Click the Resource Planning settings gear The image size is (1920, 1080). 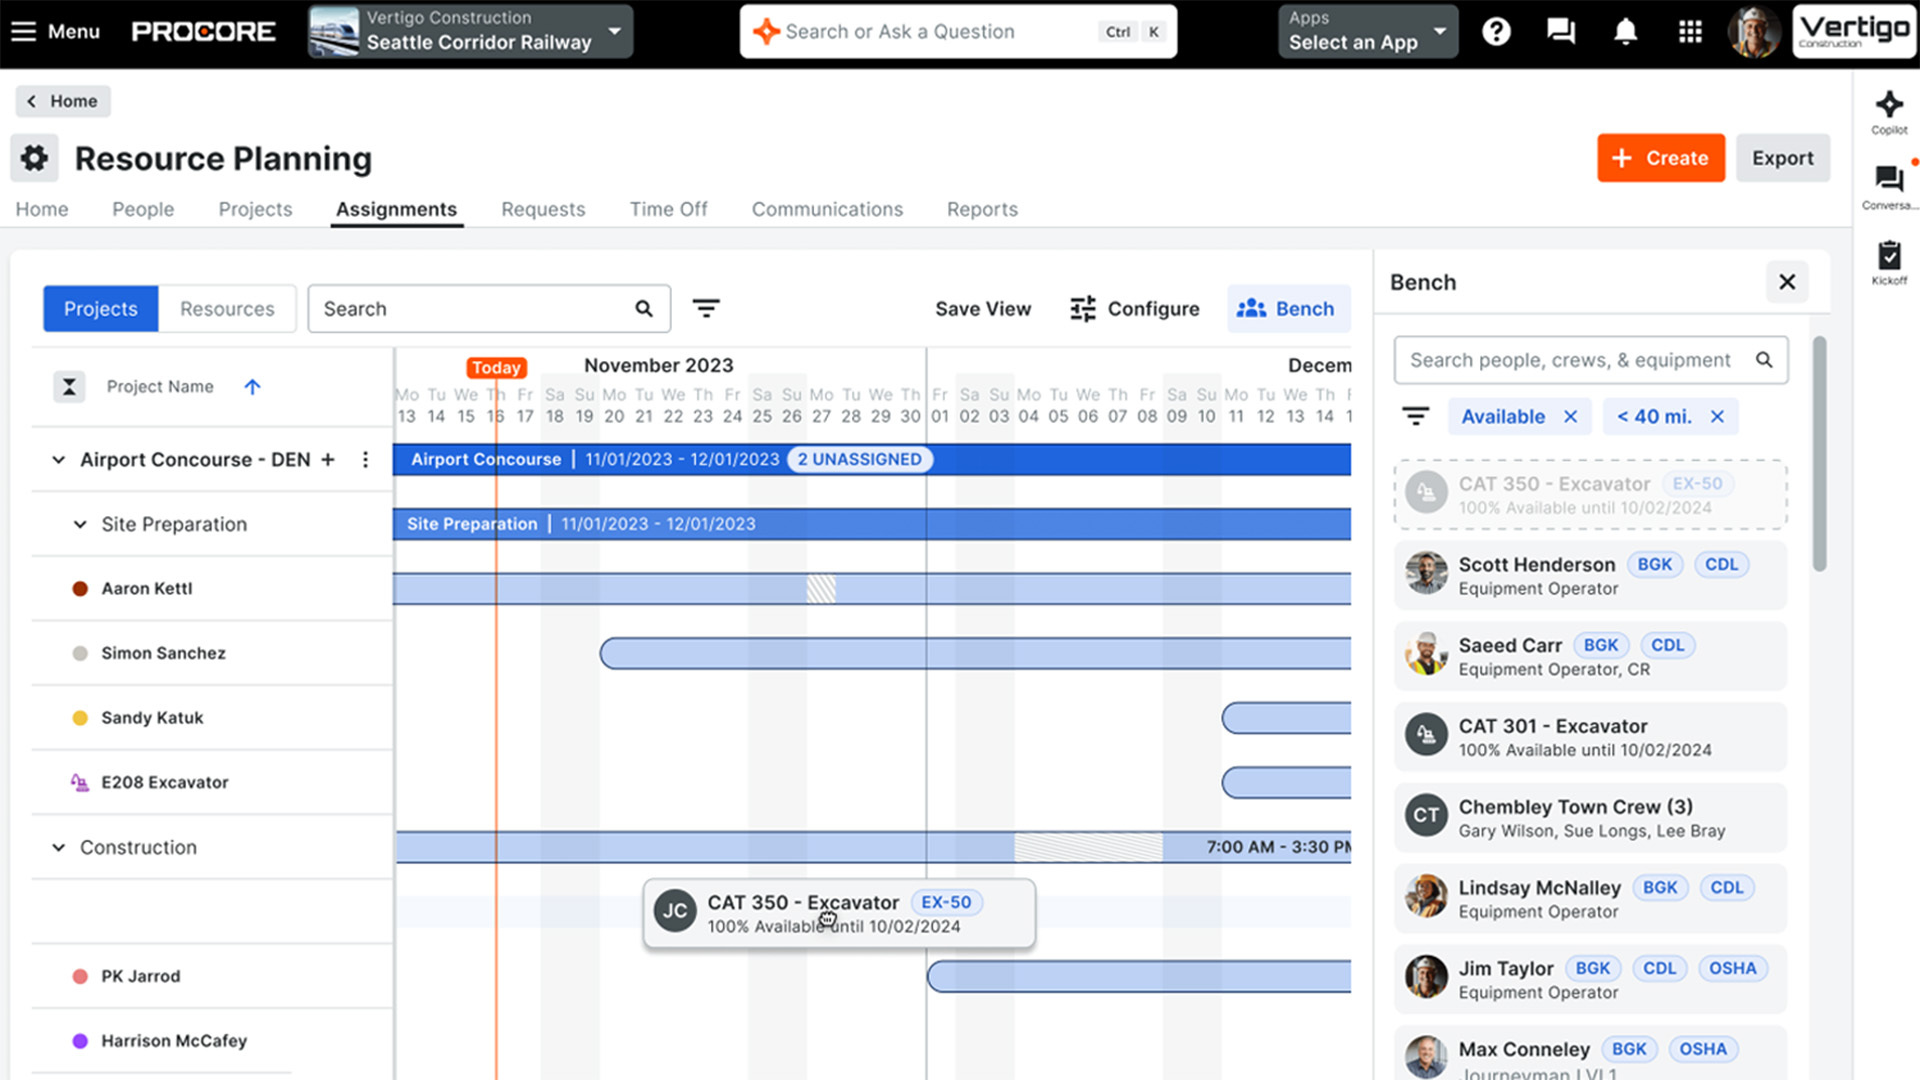[x=35, y=158]
